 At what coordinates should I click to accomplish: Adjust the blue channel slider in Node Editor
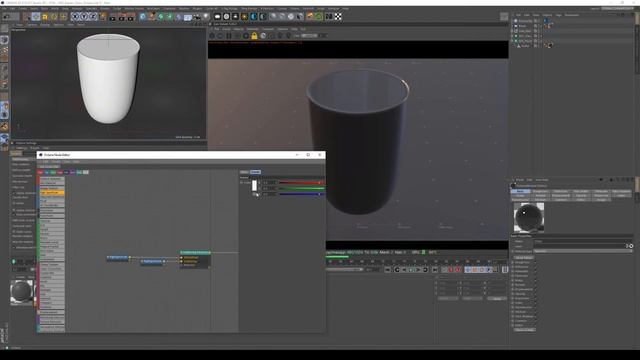[301, 194]
